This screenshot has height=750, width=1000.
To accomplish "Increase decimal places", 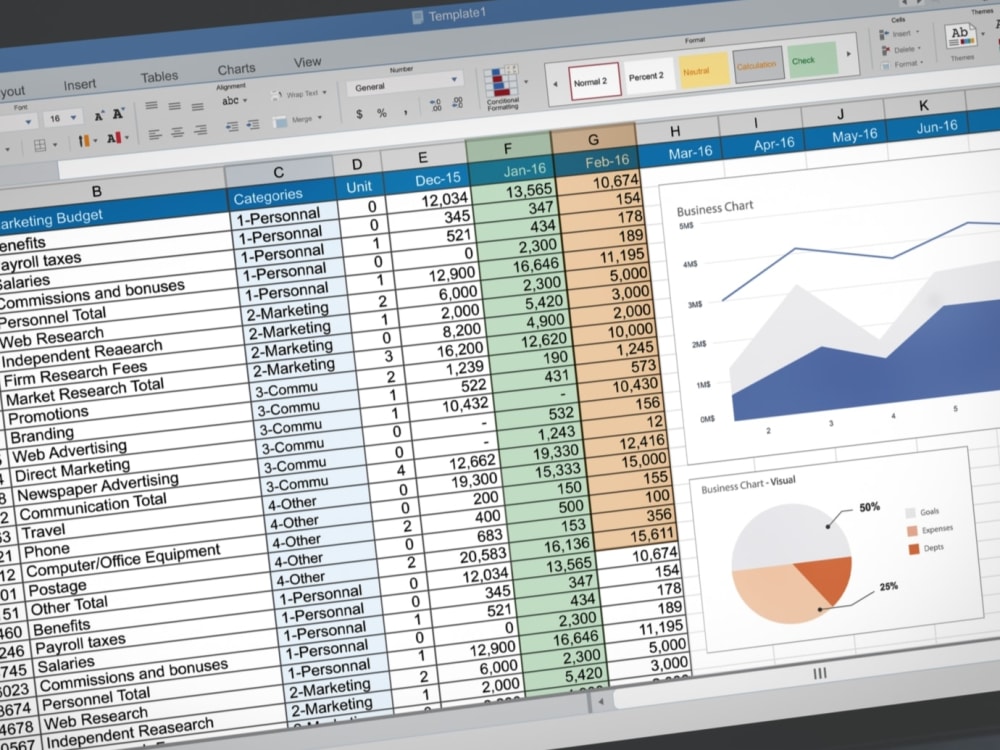I will pyautogui.click(x=436, y=105).
